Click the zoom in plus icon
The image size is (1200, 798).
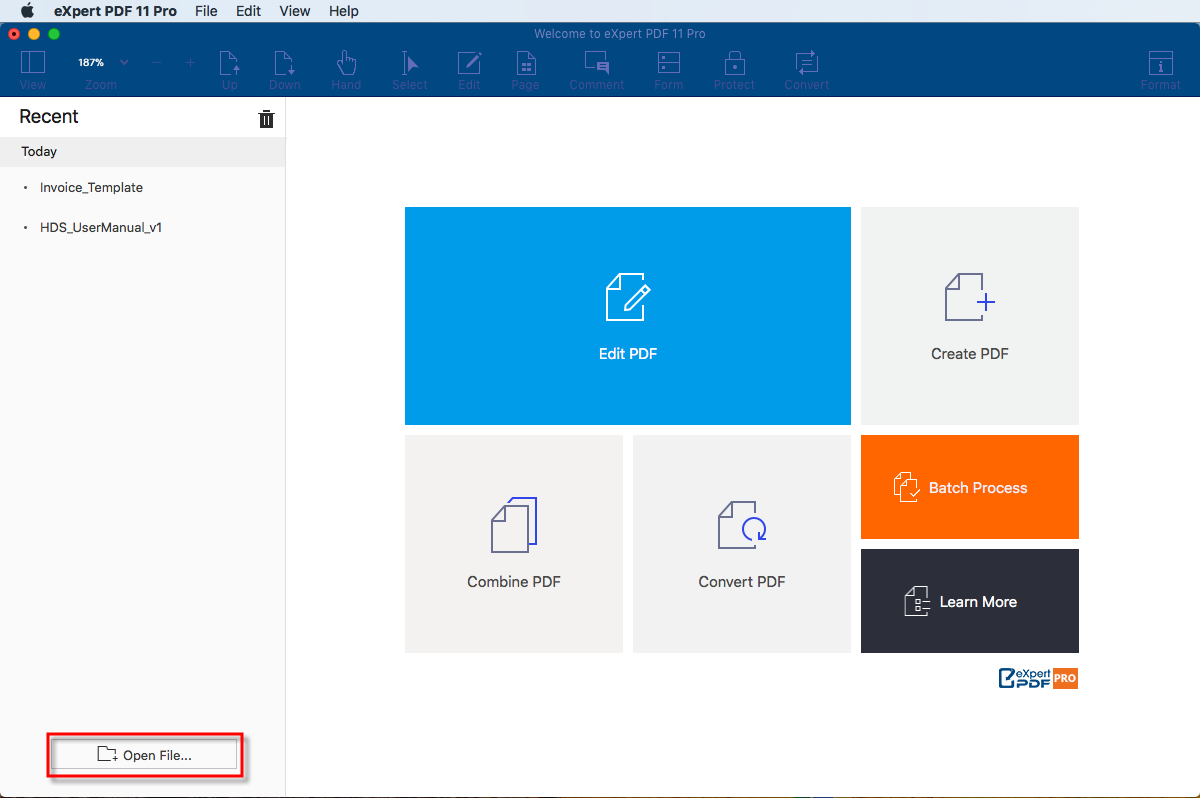[190, 63]
